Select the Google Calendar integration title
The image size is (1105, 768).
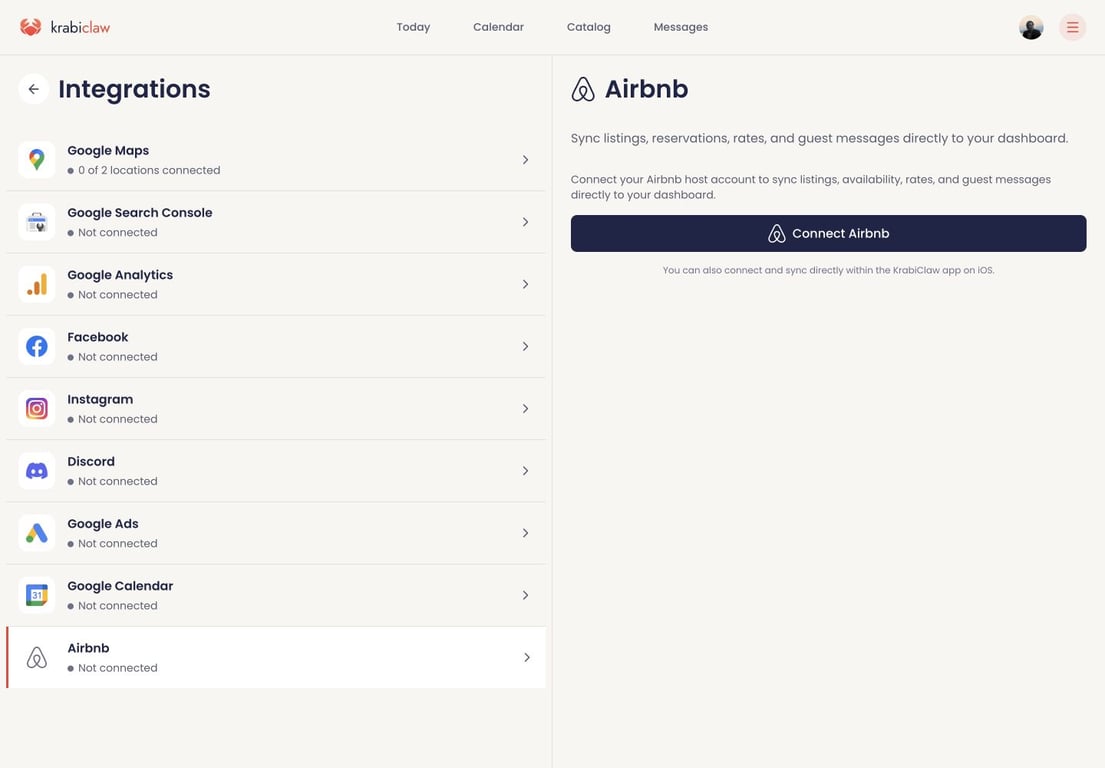tap(120, 586)
